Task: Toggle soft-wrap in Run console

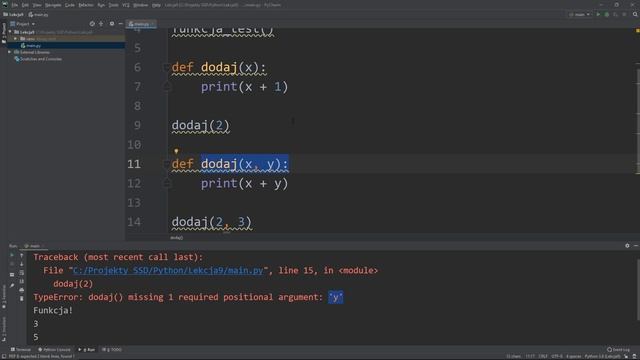Action: [22, 273]
